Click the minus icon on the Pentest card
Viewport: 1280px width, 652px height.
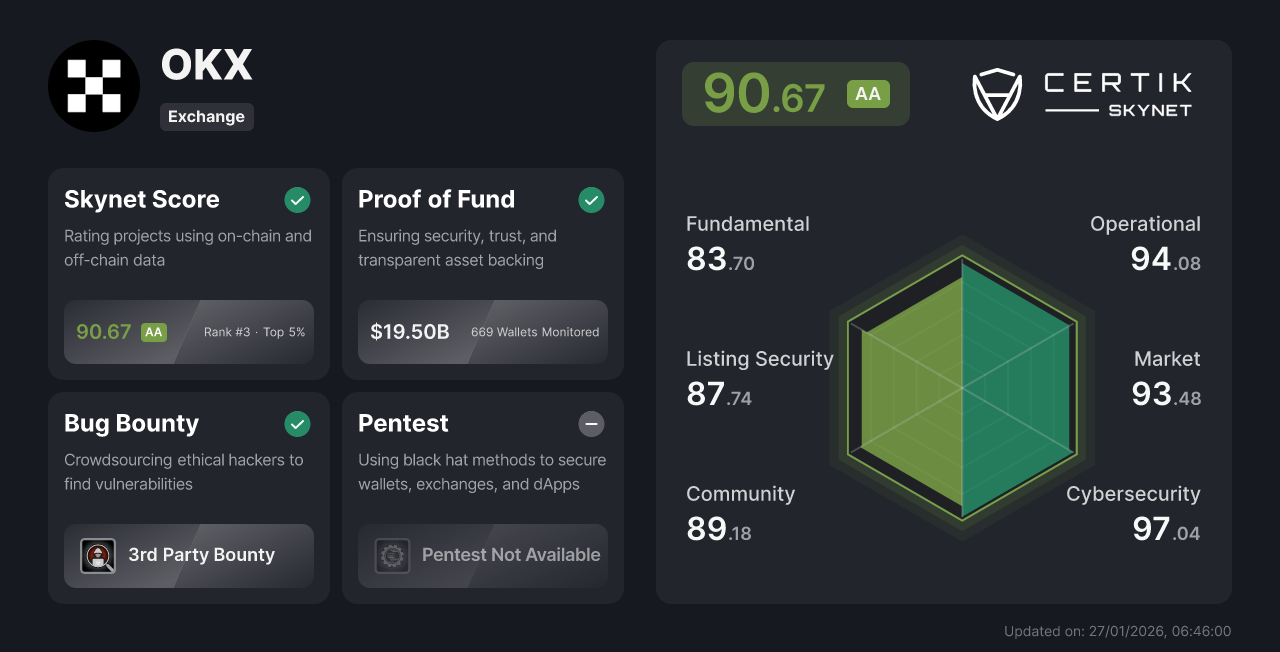coord(591,424)
